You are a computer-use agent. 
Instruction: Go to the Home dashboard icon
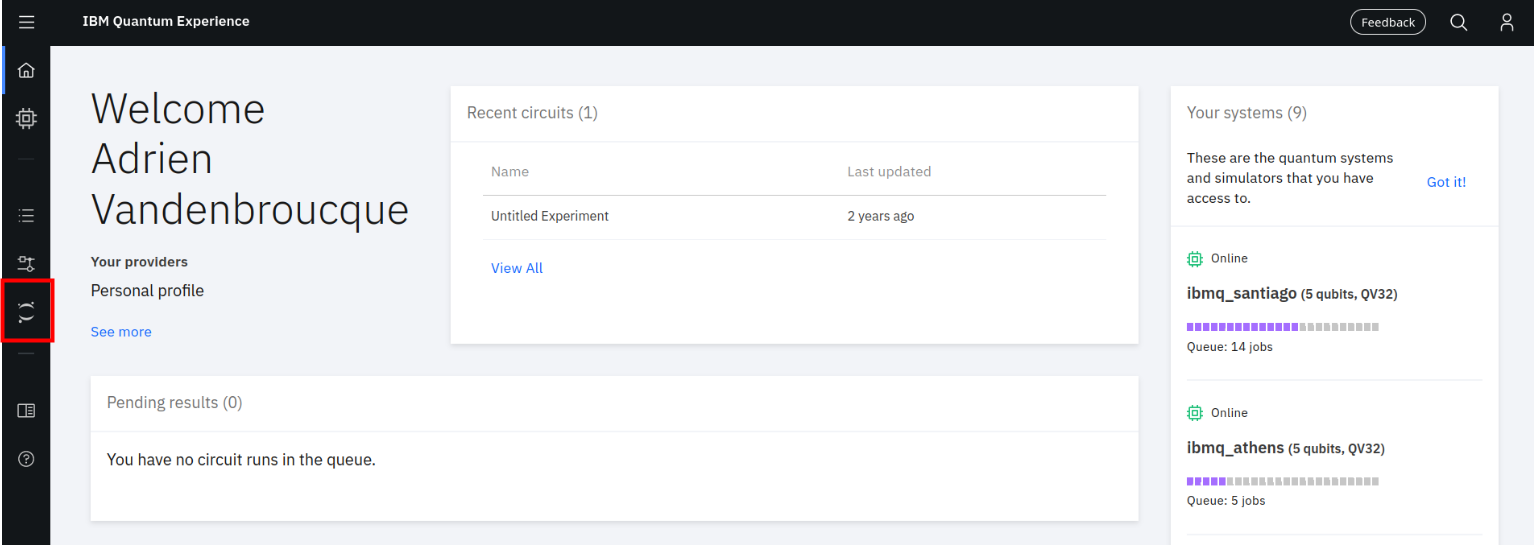27,70
